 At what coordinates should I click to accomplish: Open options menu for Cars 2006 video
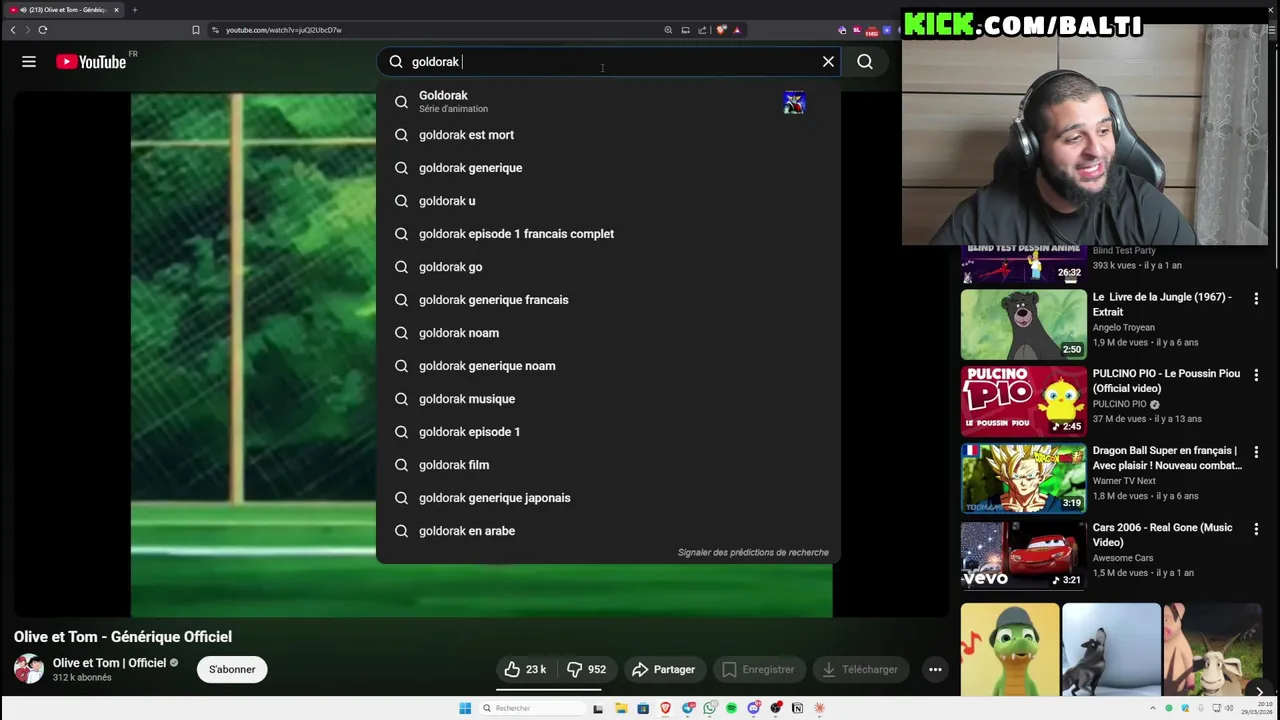pyautogui.click(x=1256, y=529)
